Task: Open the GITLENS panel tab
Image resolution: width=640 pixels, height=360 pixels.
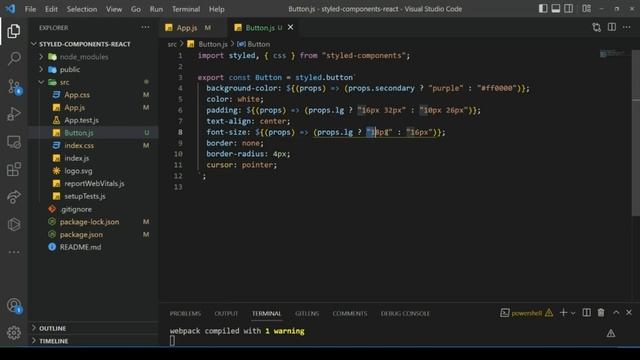Action: (x=307, y=313)
